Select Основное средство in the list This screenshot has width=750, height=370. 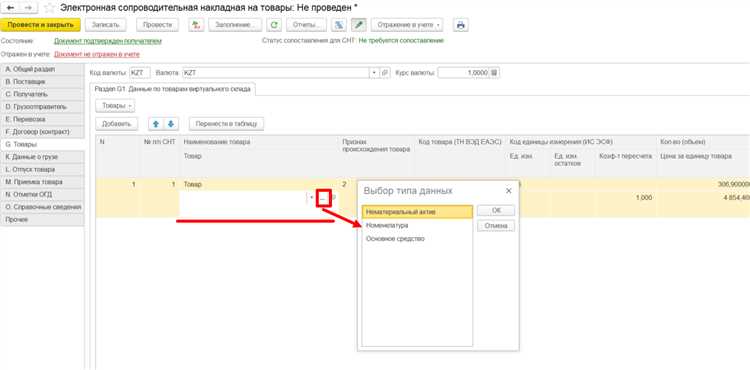[x=417, y=239]
